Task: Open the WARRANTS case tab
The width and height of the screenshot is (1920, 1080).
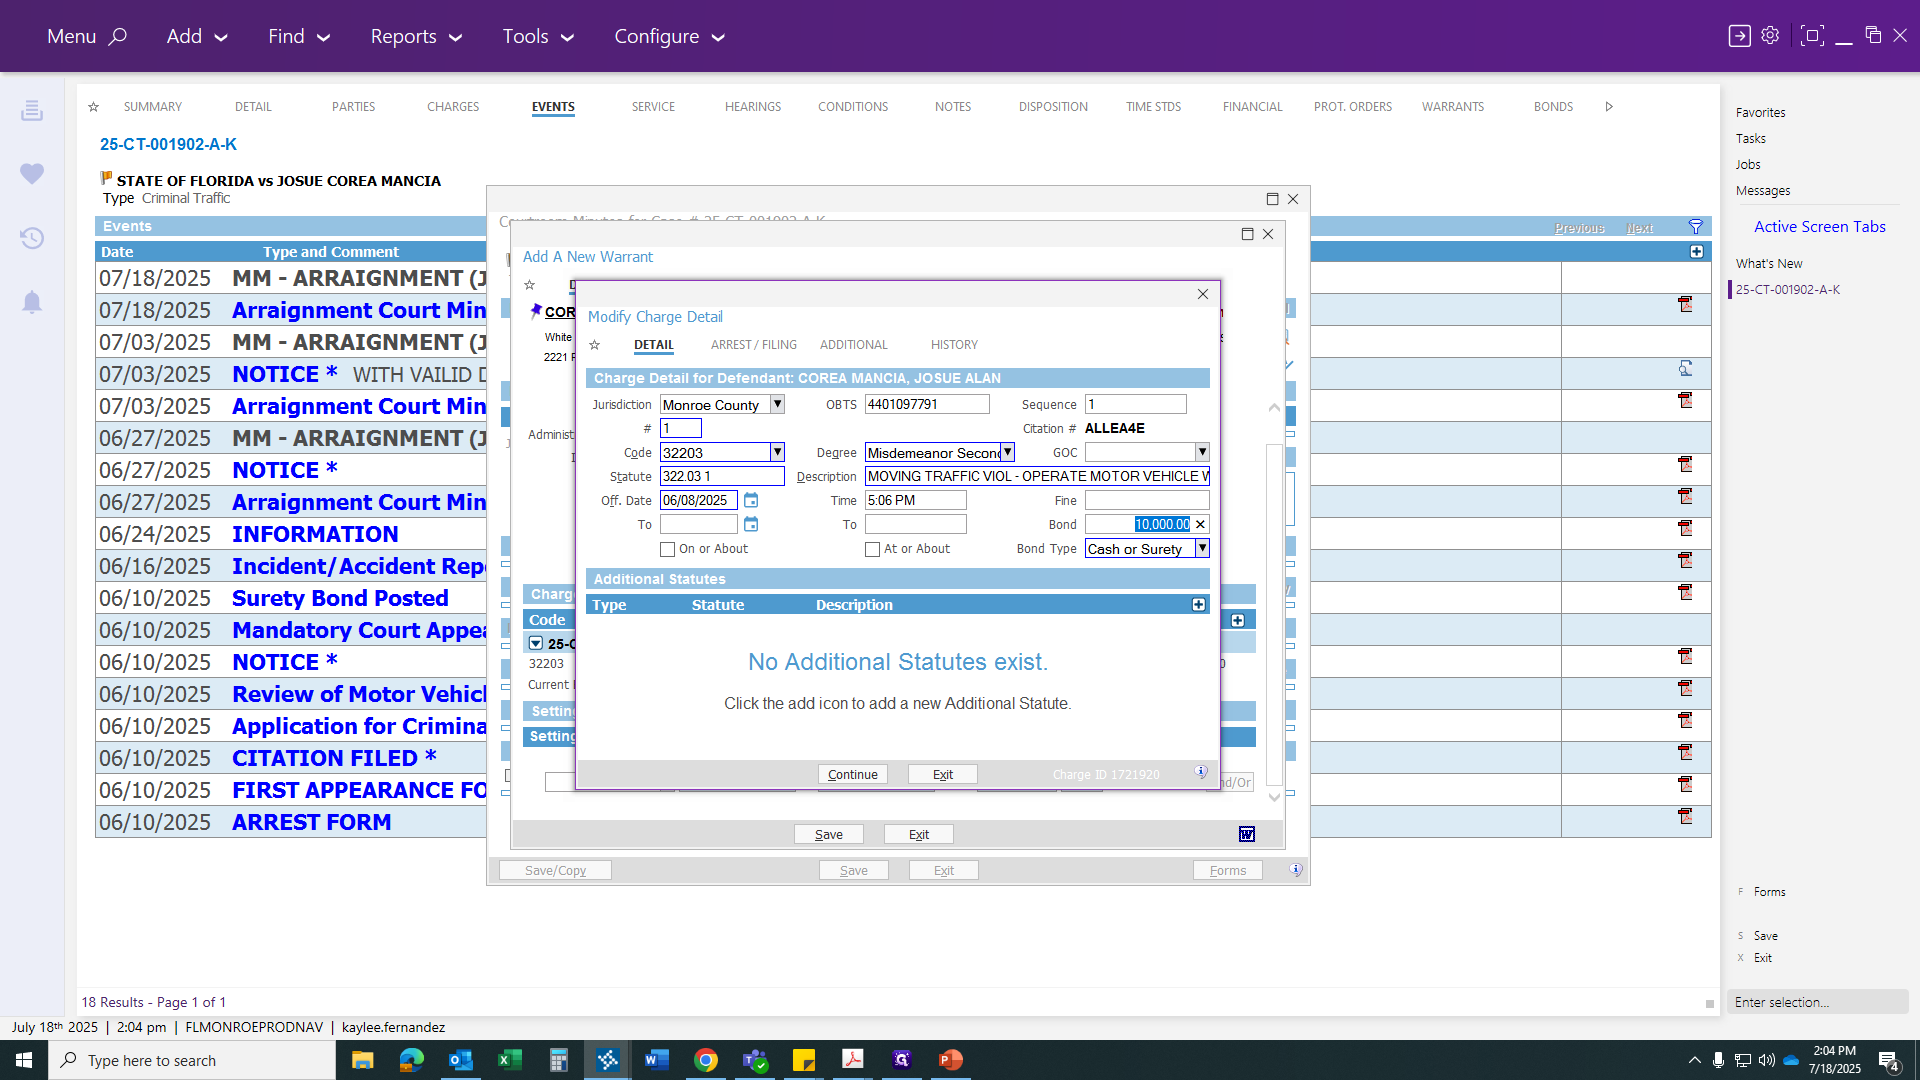Action: (x=1453, y=107)
